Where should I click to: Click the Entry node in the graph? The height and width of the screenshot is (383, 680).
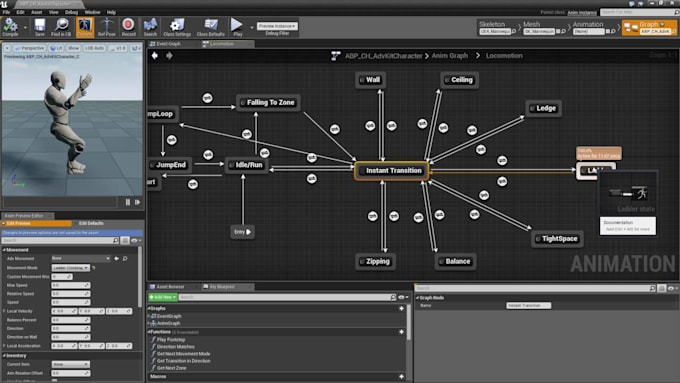(242, 232)
